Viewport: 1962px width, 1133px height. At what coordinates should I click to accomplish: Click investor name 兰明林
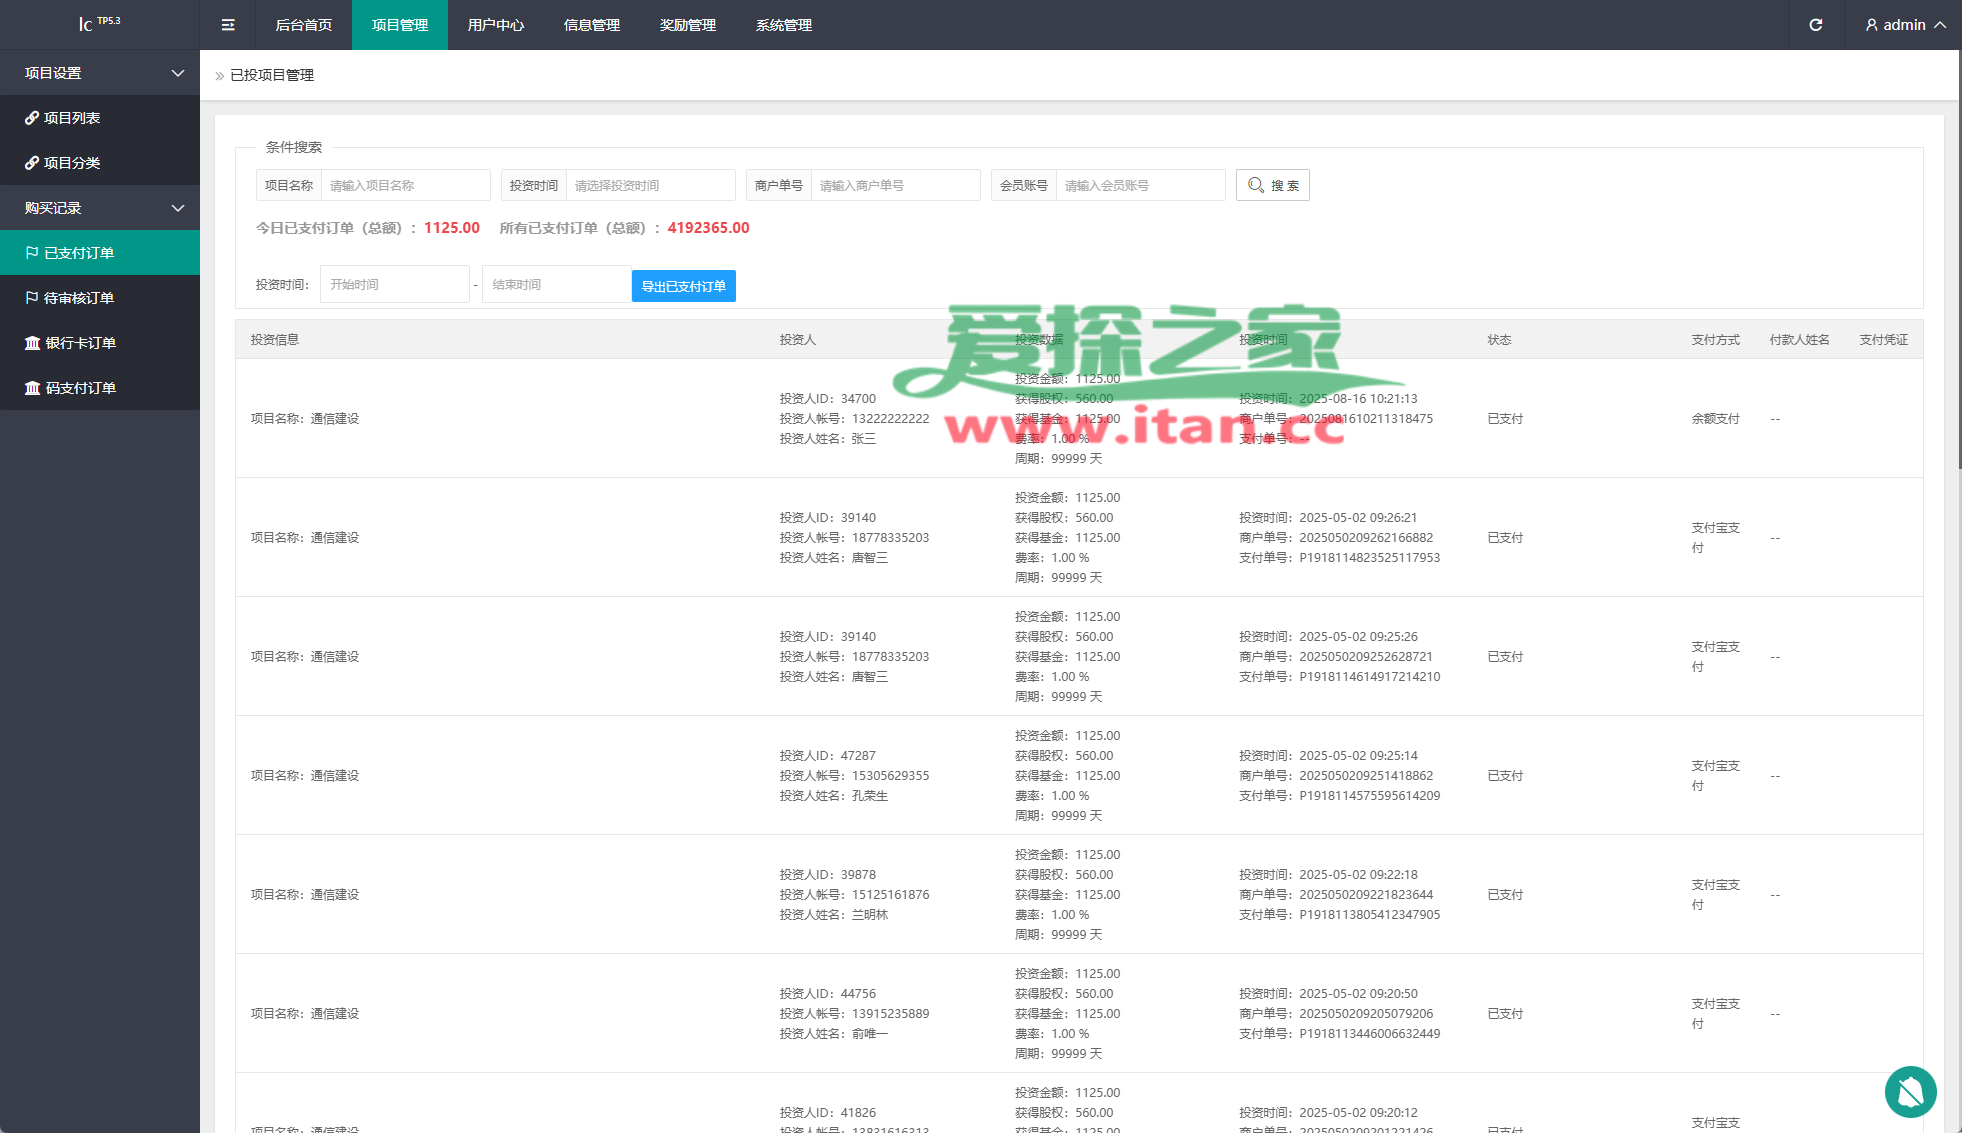[870, 915]
